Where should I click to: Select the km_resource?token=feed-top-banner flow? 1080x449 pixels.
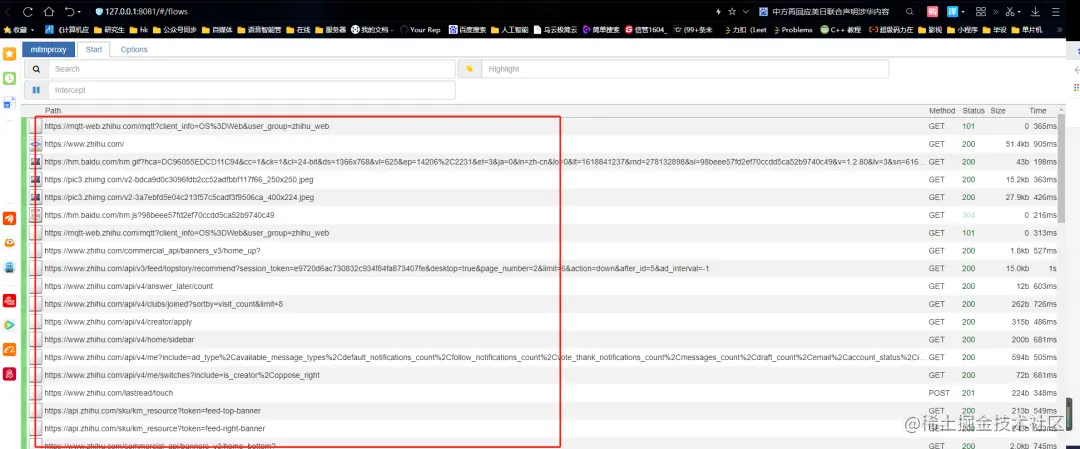tap(540, 410)
